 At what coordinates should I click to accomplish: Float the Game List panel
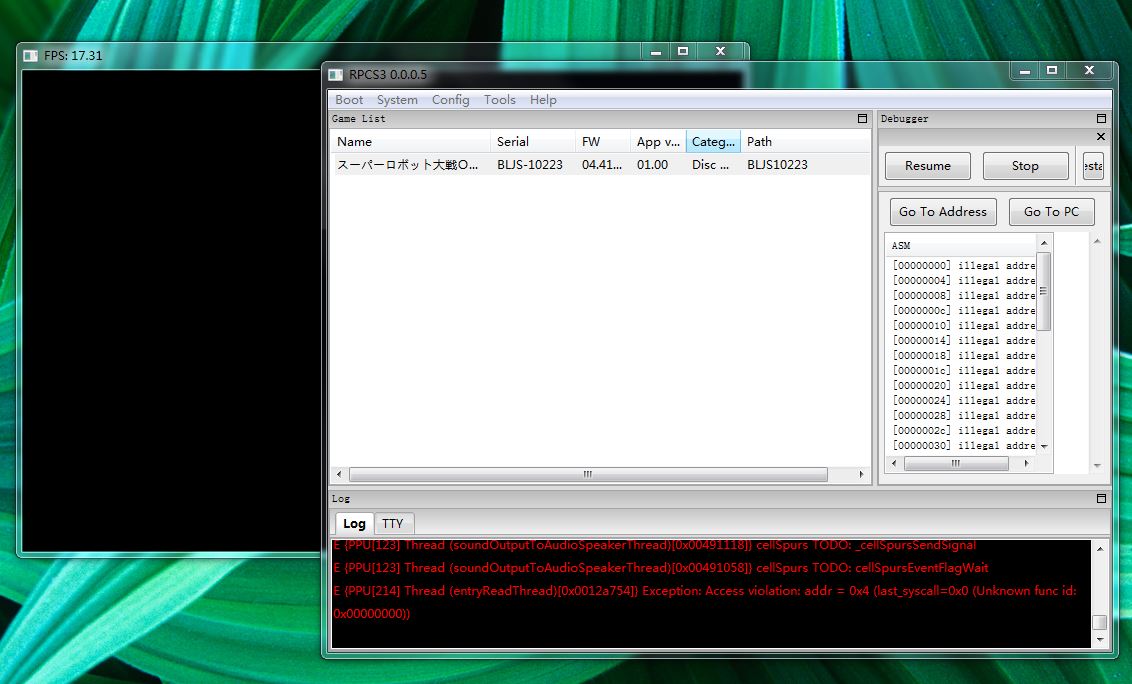(862, 119)
